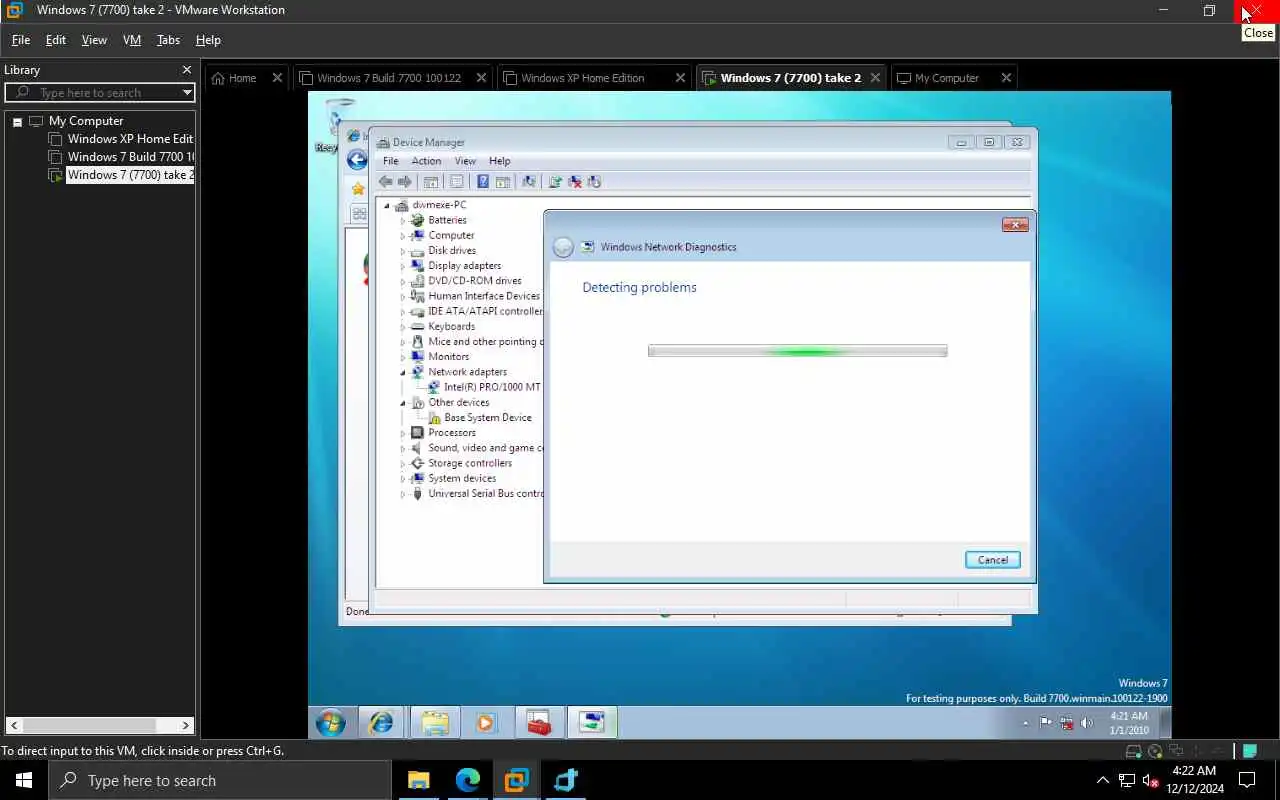This screenshot has width=1280, height=800.
Task: Click the Library search input field
Action: coord(100,93)
